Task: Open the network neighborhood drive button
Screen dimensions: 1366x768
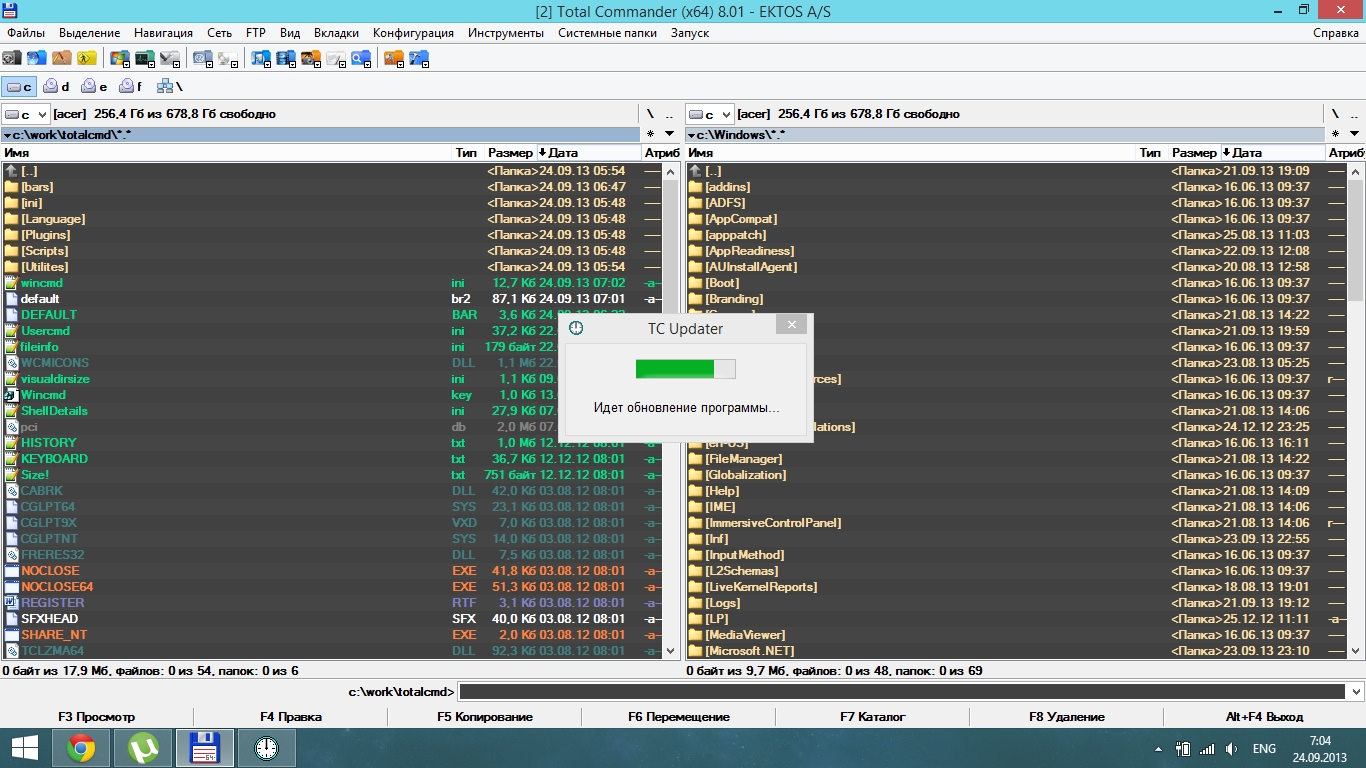Action: 170,87
